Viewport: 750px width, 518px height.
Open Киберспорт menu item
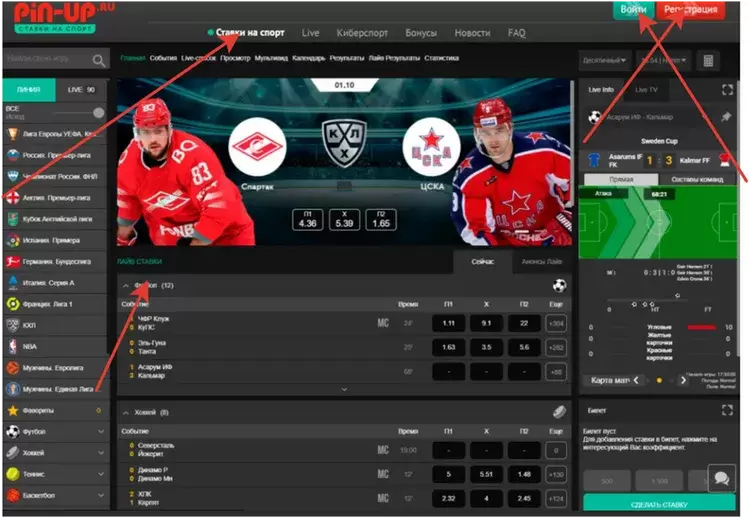(362, 33)
